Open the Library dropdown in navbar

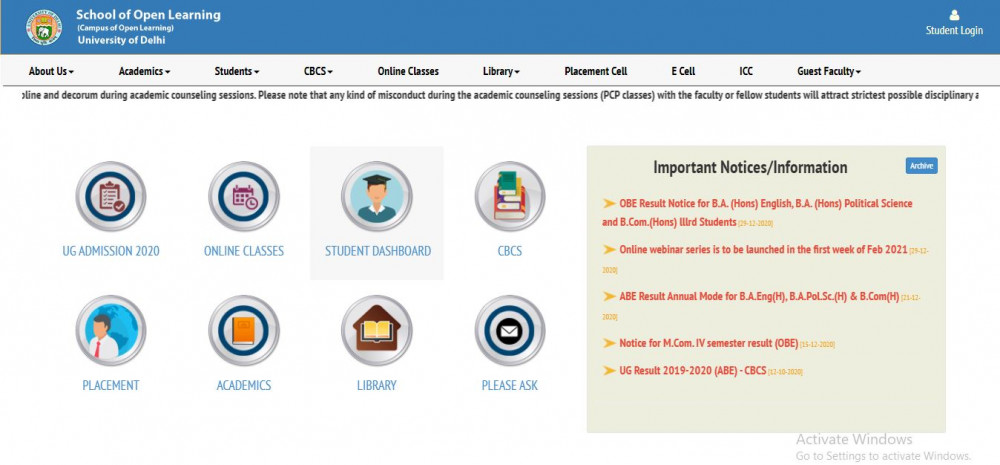tap(501, 71)
